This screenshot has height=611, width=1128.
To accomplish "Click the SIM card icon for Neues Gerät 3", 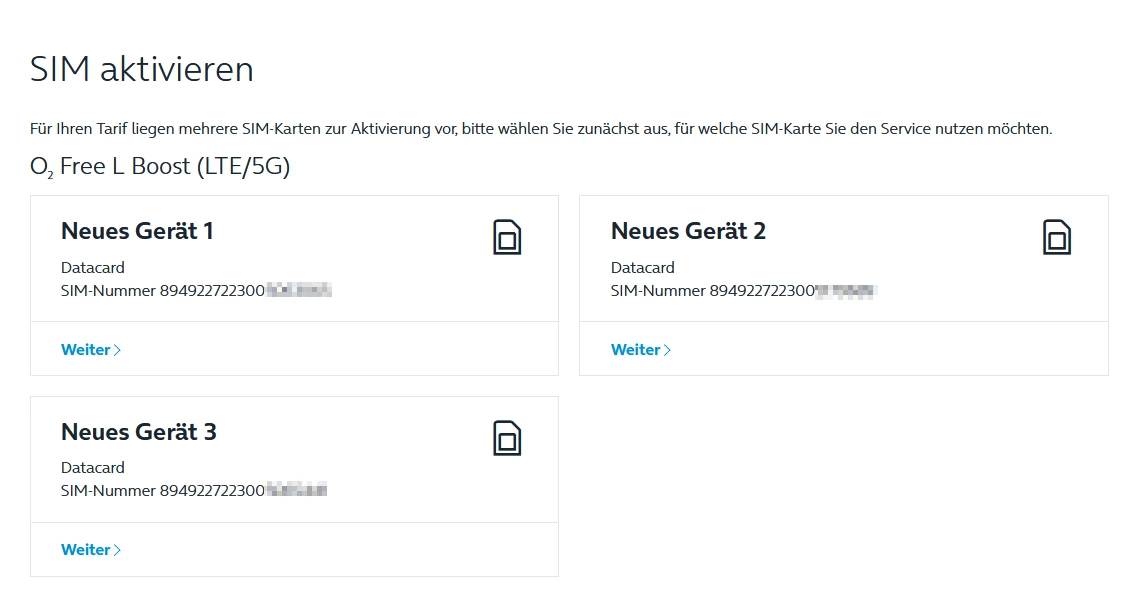I will (x=507, y=438).
